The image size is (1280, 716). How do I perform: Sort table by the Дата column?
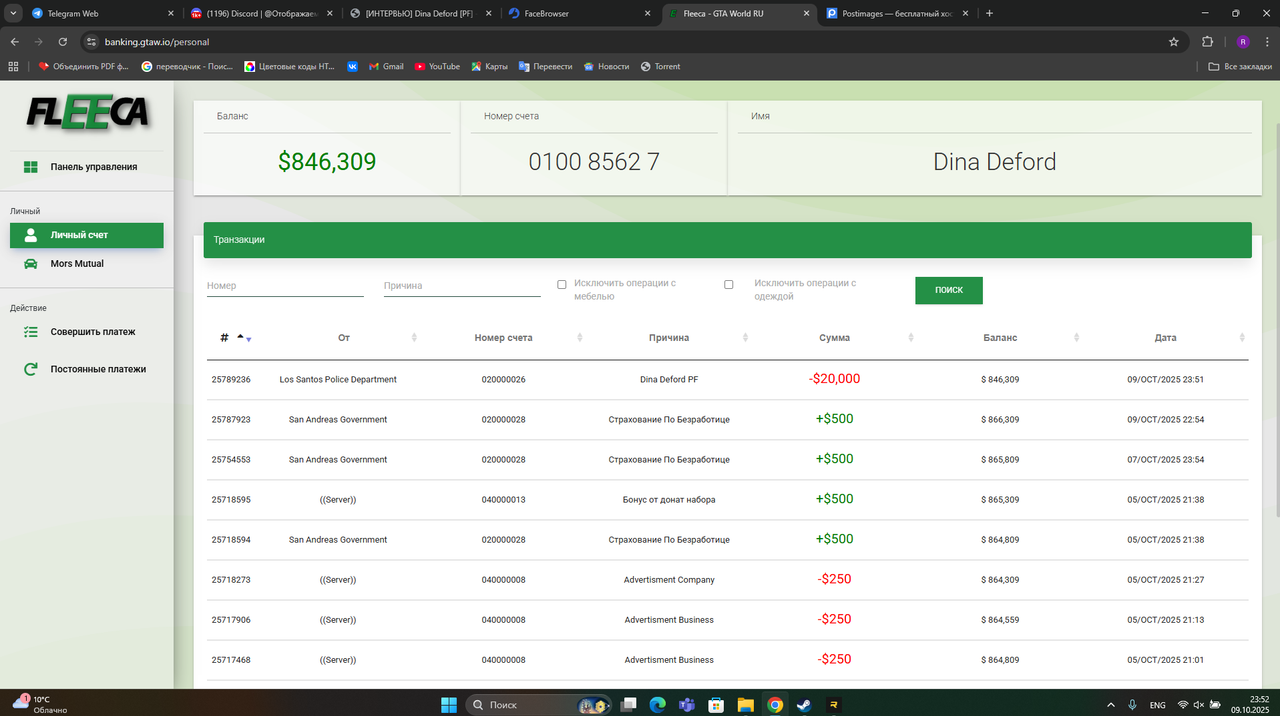[x=1166, y=338]
